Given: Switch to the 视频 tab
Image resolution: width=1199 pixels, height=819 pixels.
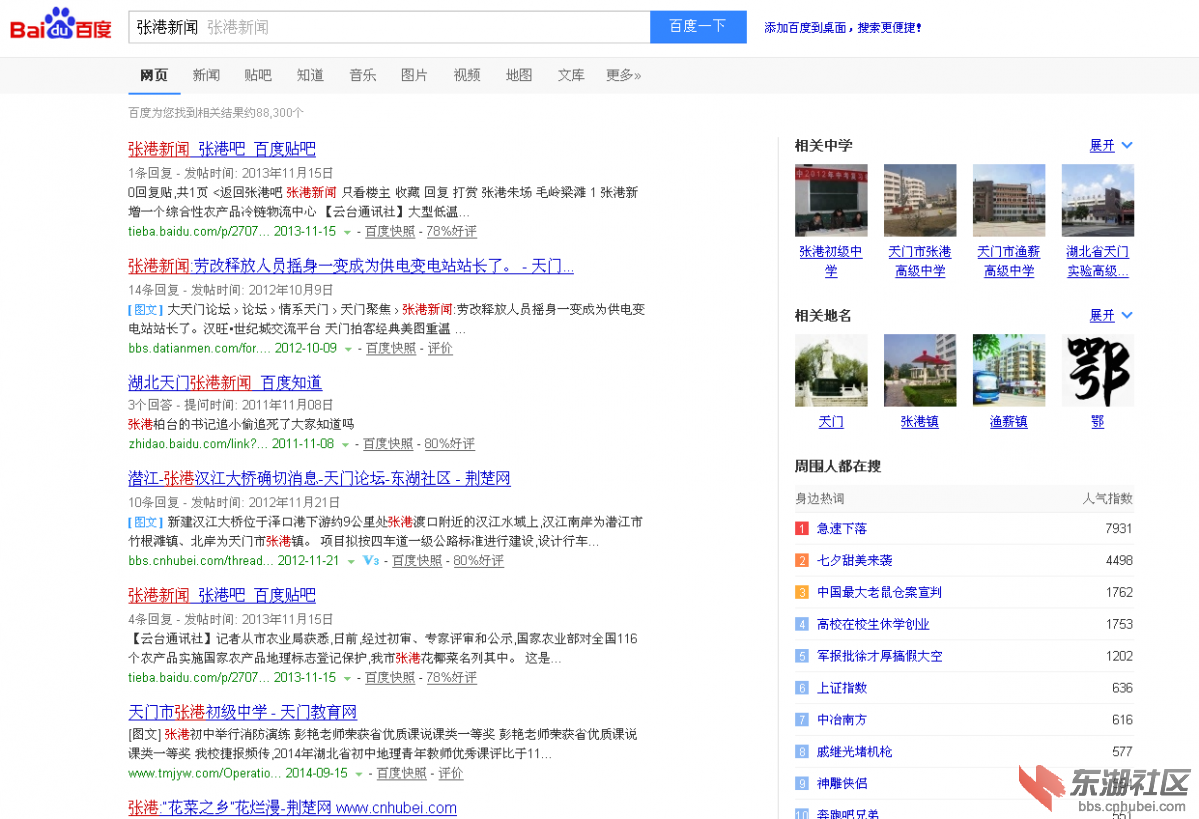Looking at the screenshot, I should 466,75.
